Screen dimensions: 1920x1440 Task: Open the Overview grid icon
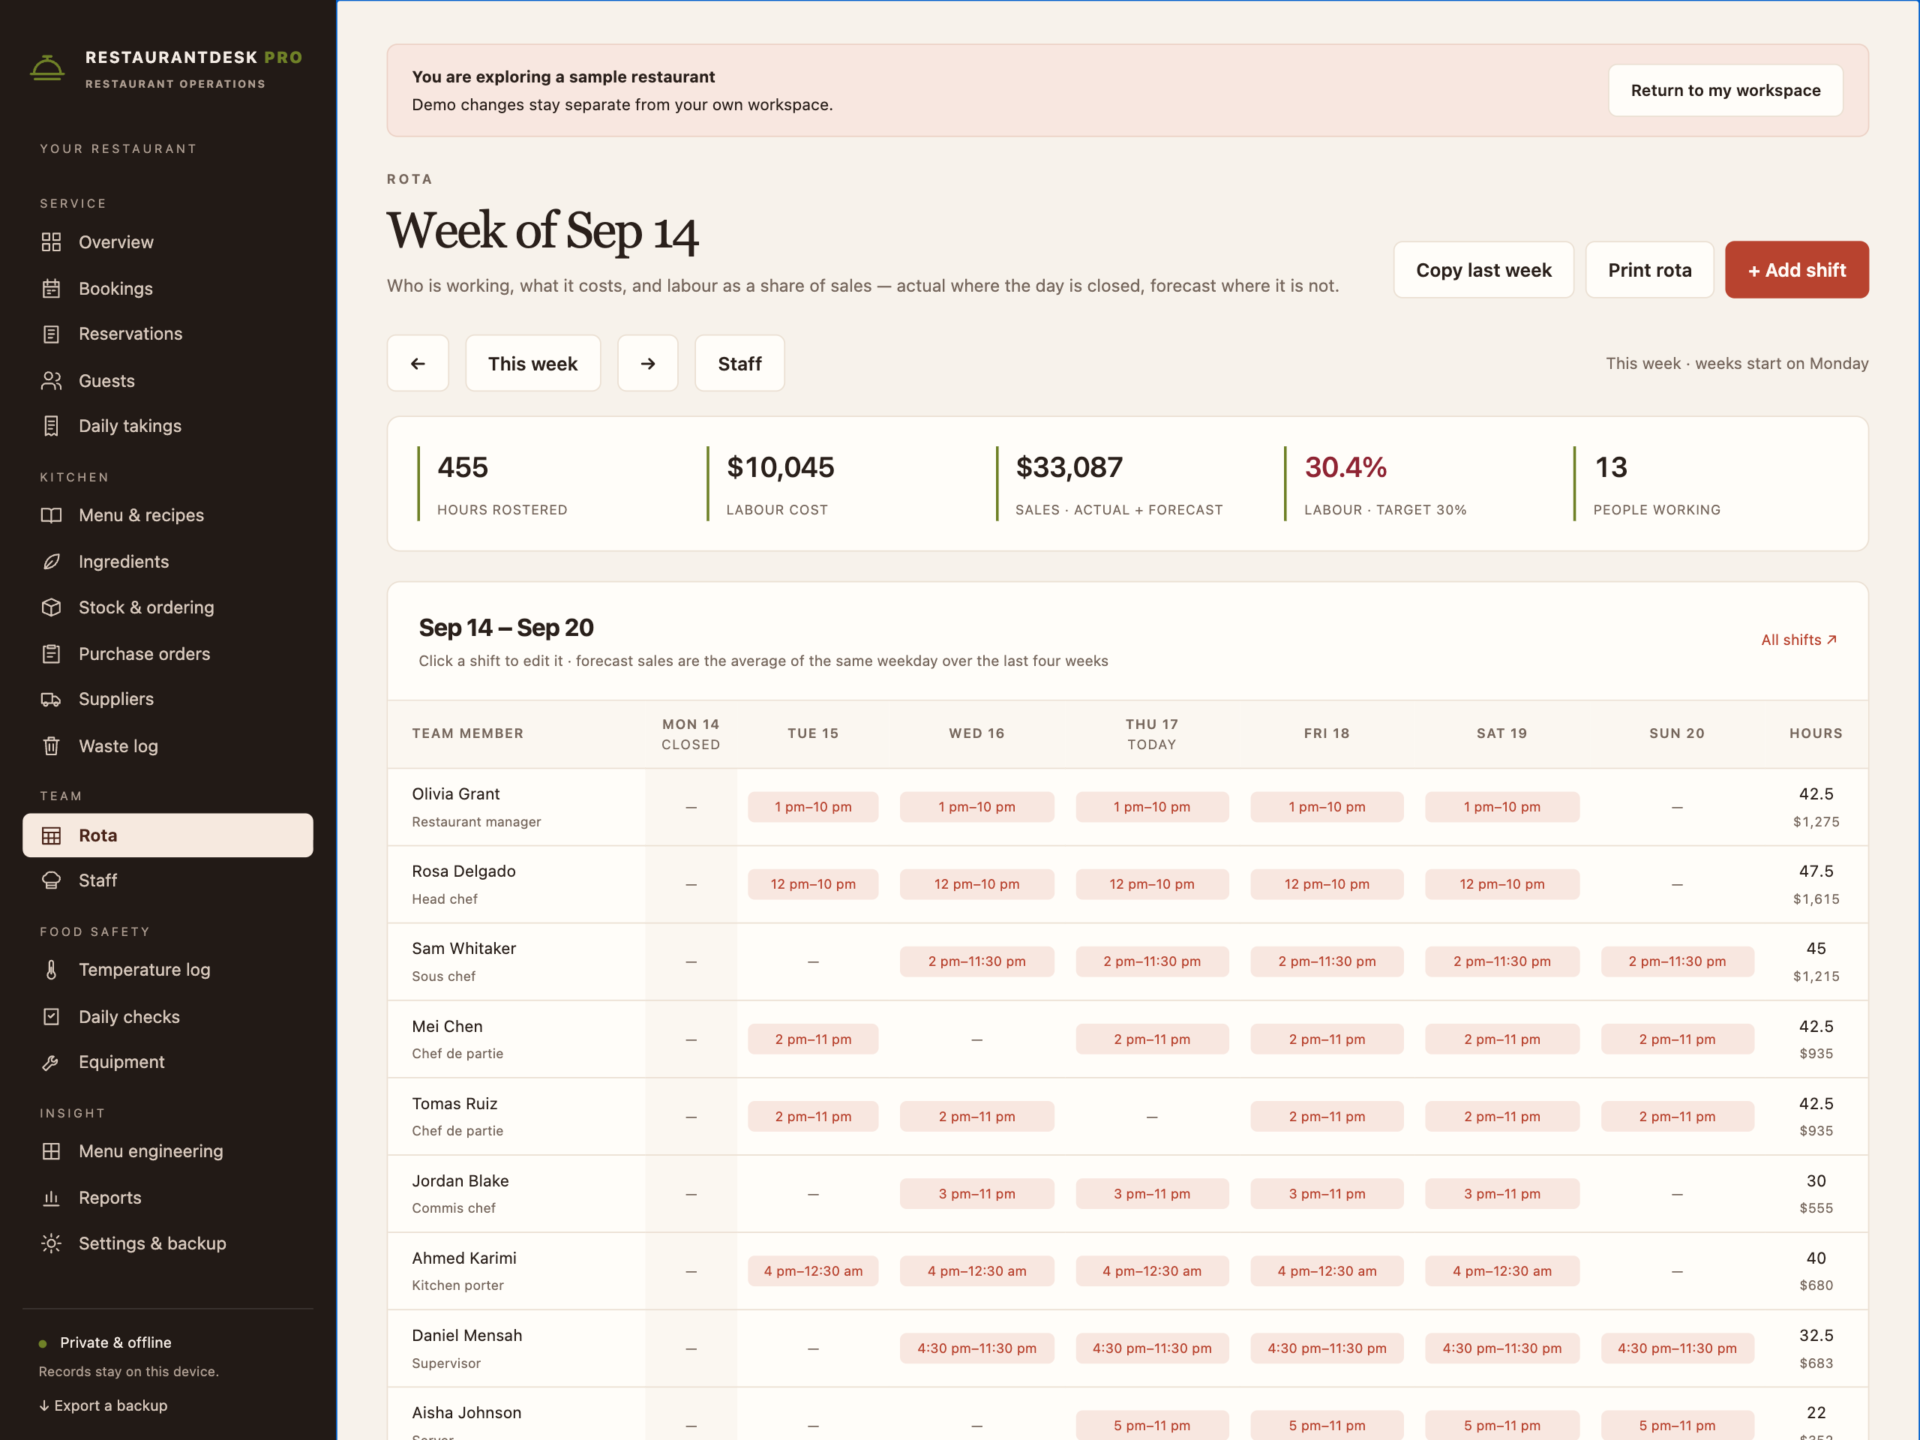51,242
